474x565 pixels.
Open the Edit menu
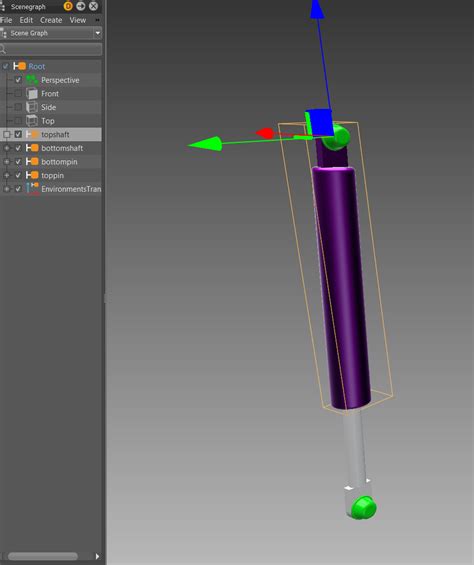(26, 20)
